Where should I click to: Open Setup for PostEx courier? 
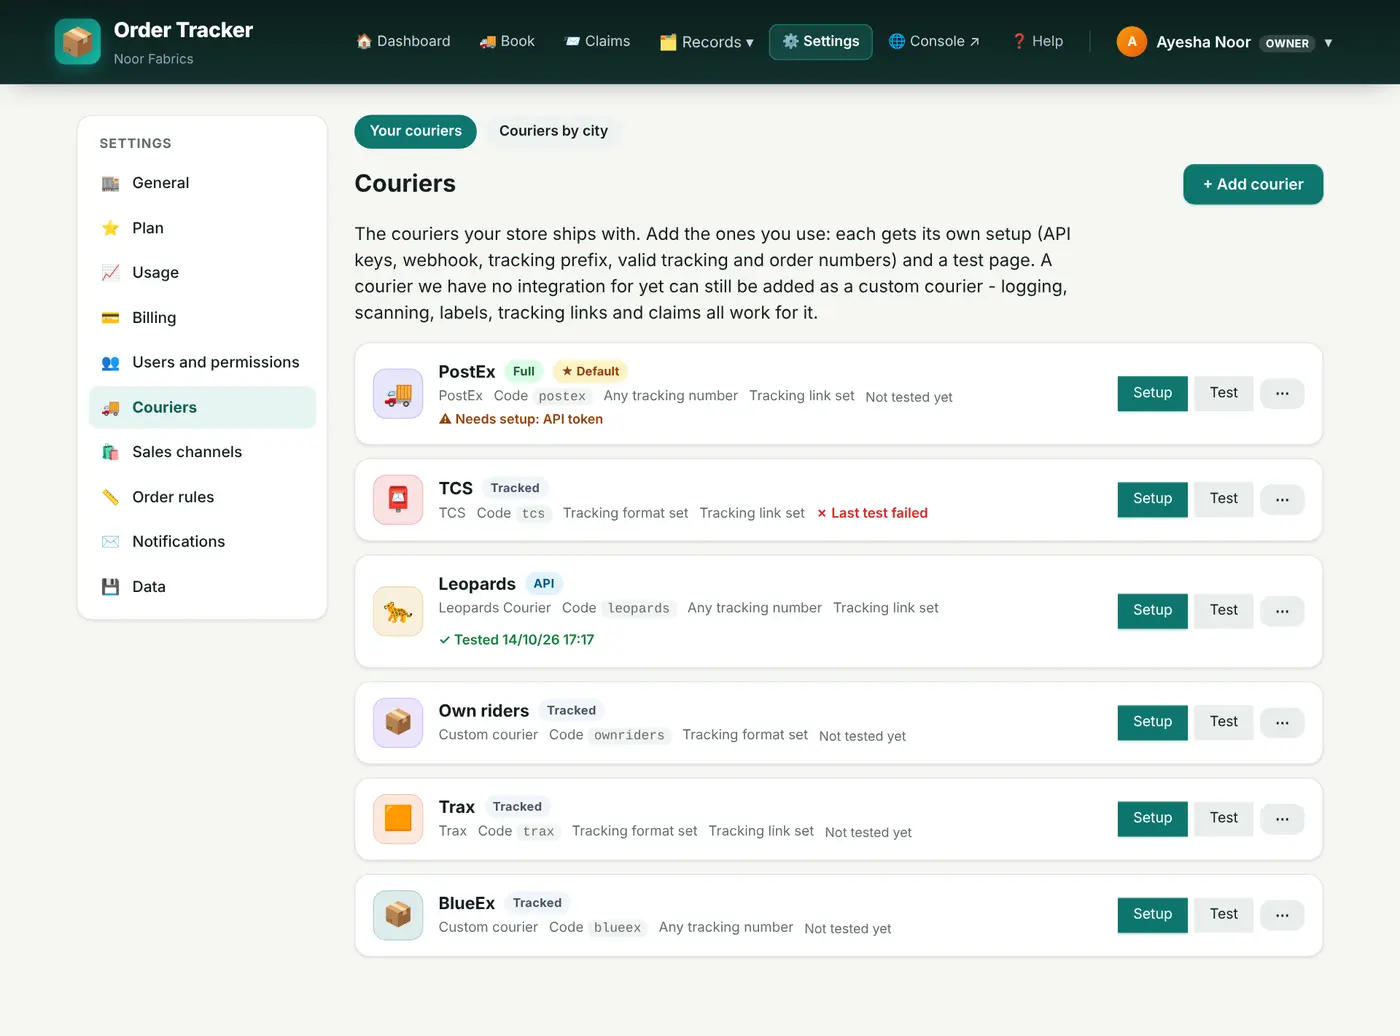click(x=1152, y=394)
